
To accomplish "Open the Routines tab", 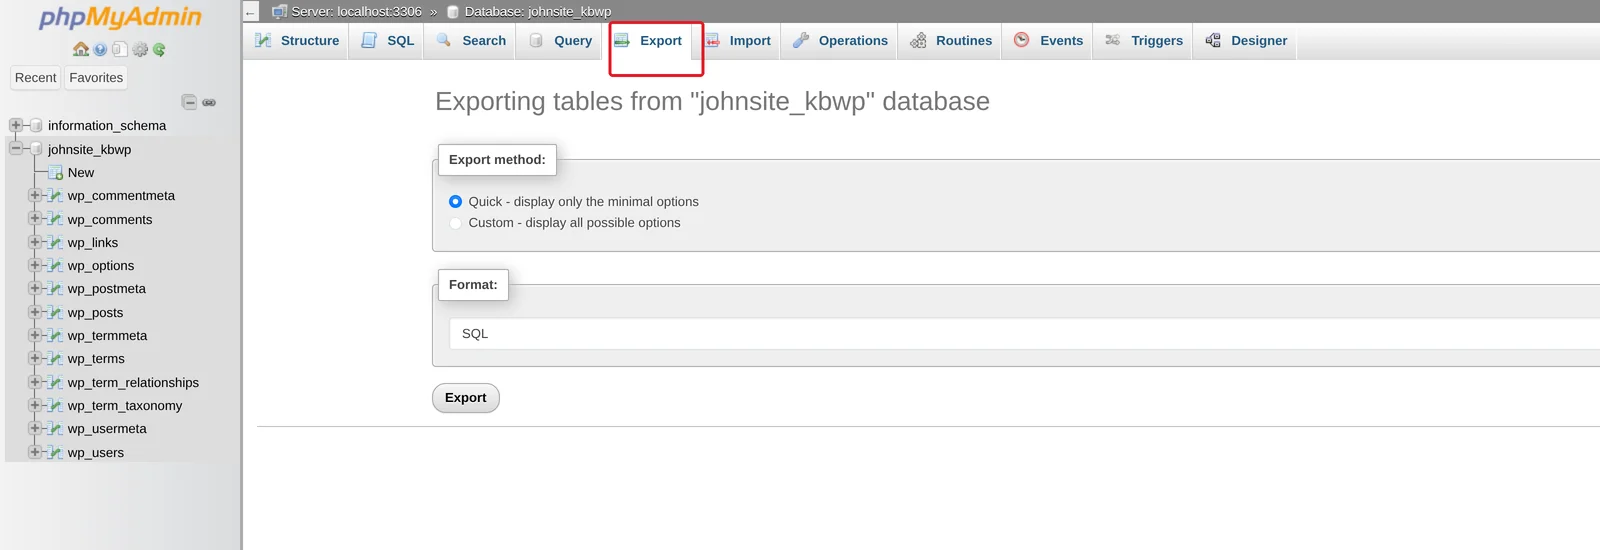I will pos(951,41).
